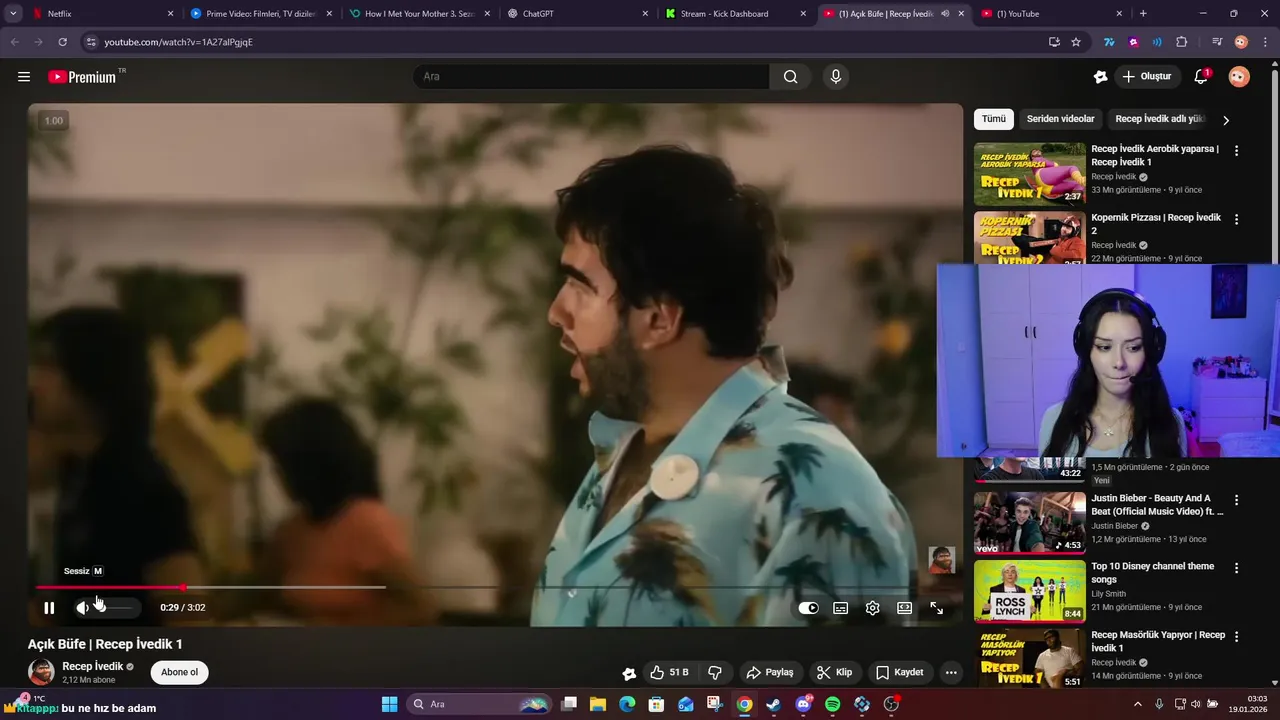Viewport: 1280px width, 720px height.
Task: Start voice search with the microphone icon
Action: point(836,77)
